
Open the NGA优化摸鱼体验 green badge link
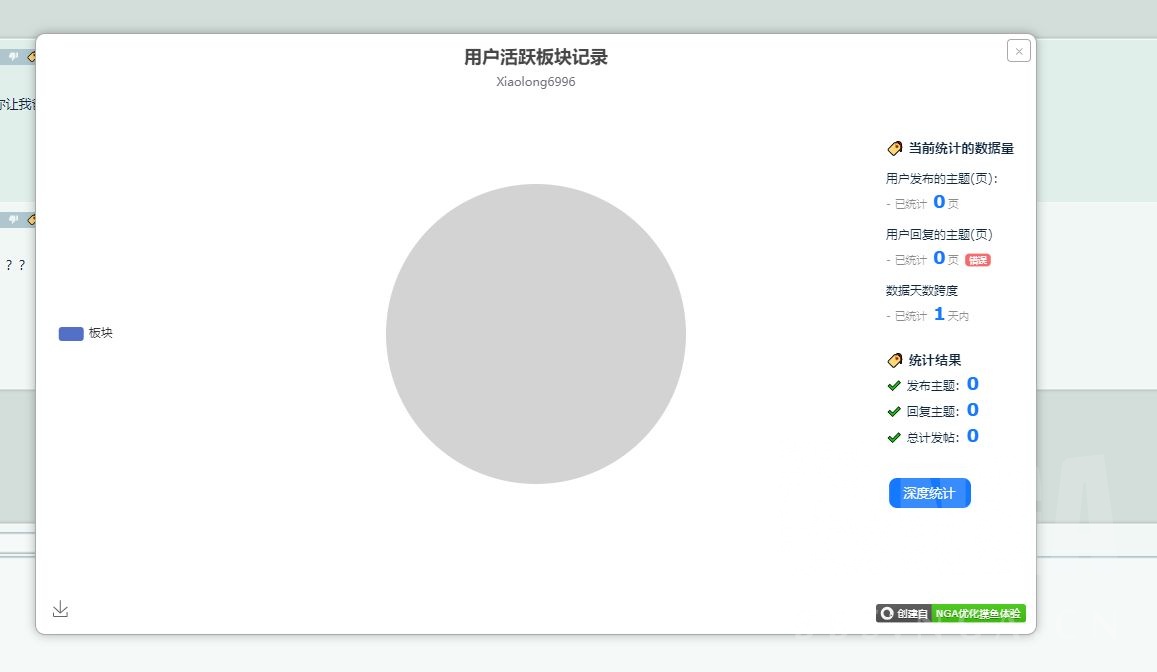tap(977, 614)
